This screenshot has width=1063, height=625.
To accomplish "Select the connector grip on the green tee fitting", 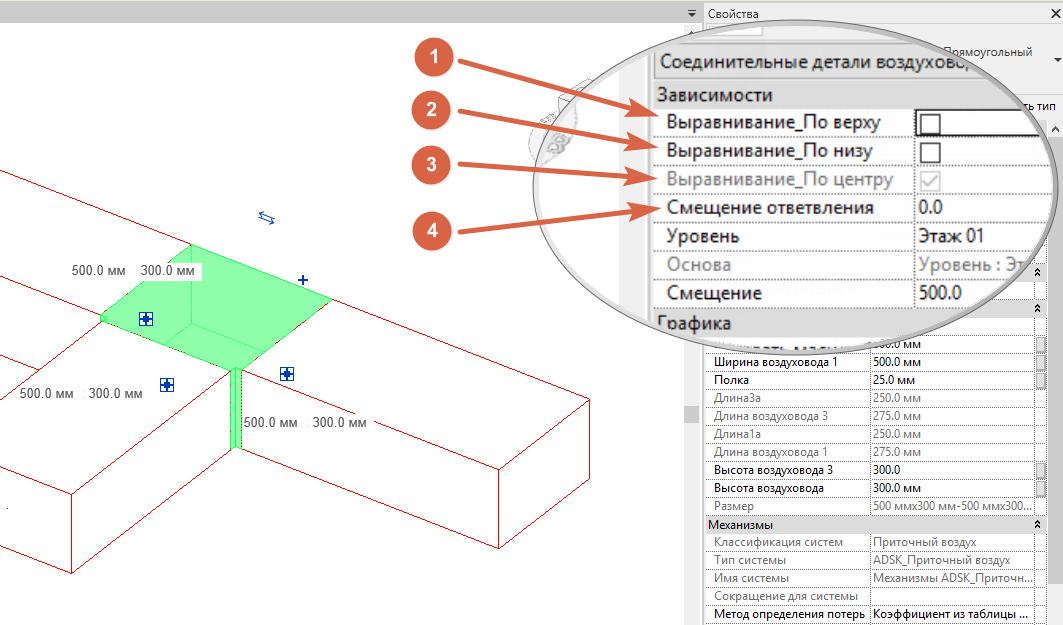I will 146,319.
